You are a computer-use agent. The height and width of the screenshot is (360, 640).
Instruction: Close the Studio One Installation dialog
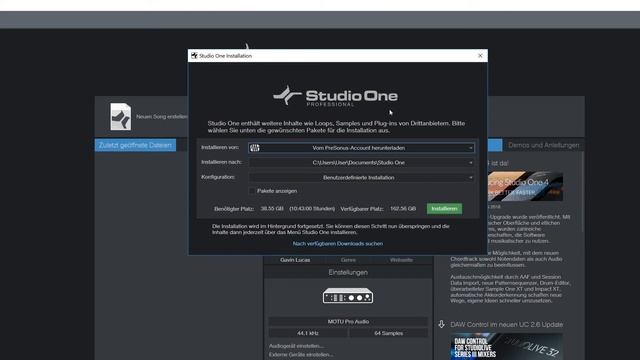pos(480,56)
